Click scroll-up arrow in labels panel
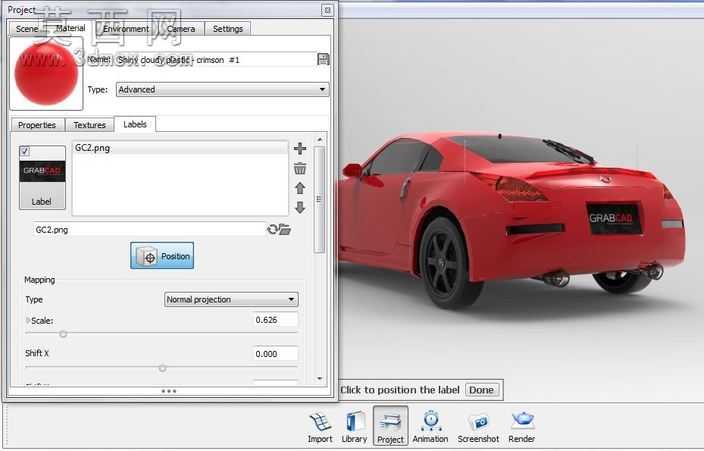The image size is (704, 451). [x=319, y=140]
